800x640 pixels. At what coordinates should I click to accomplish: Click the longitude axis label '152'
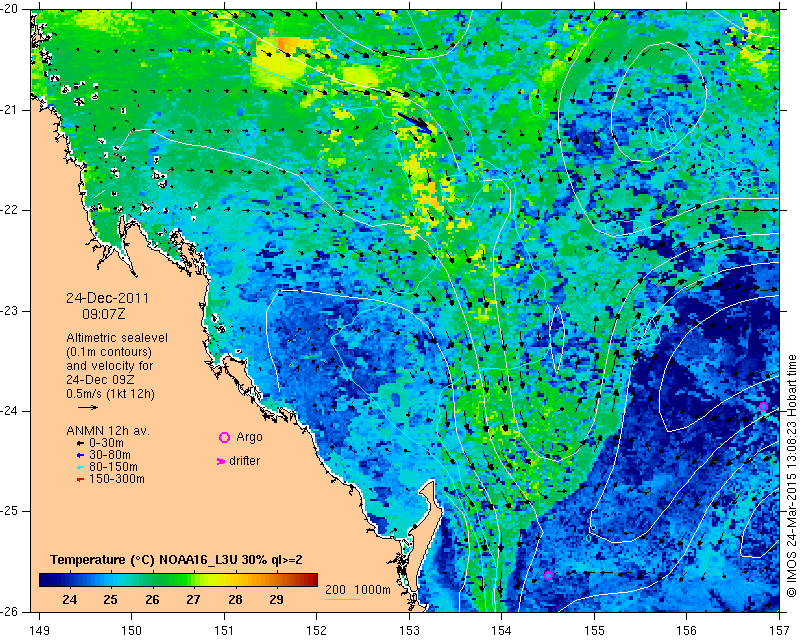317,630
